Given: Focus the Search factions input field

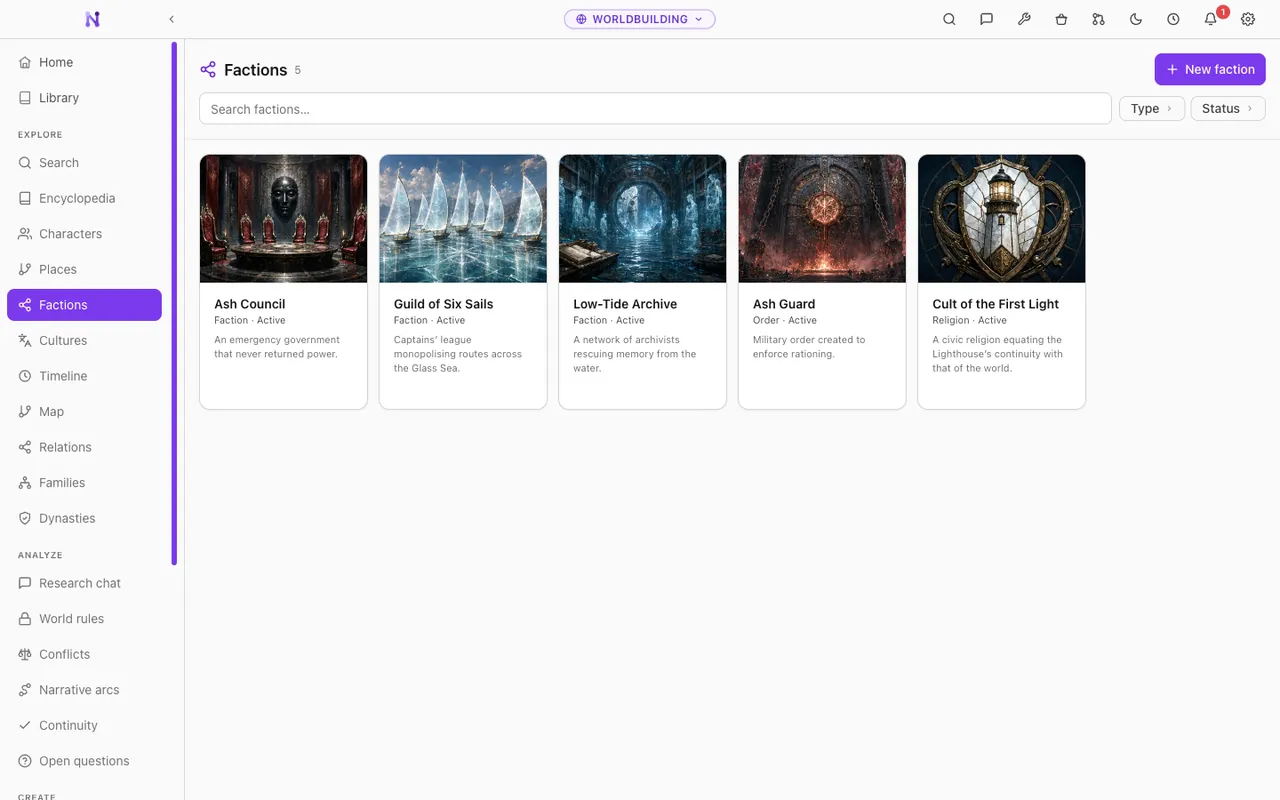Looking at the screenshot, I should [655, 109].
